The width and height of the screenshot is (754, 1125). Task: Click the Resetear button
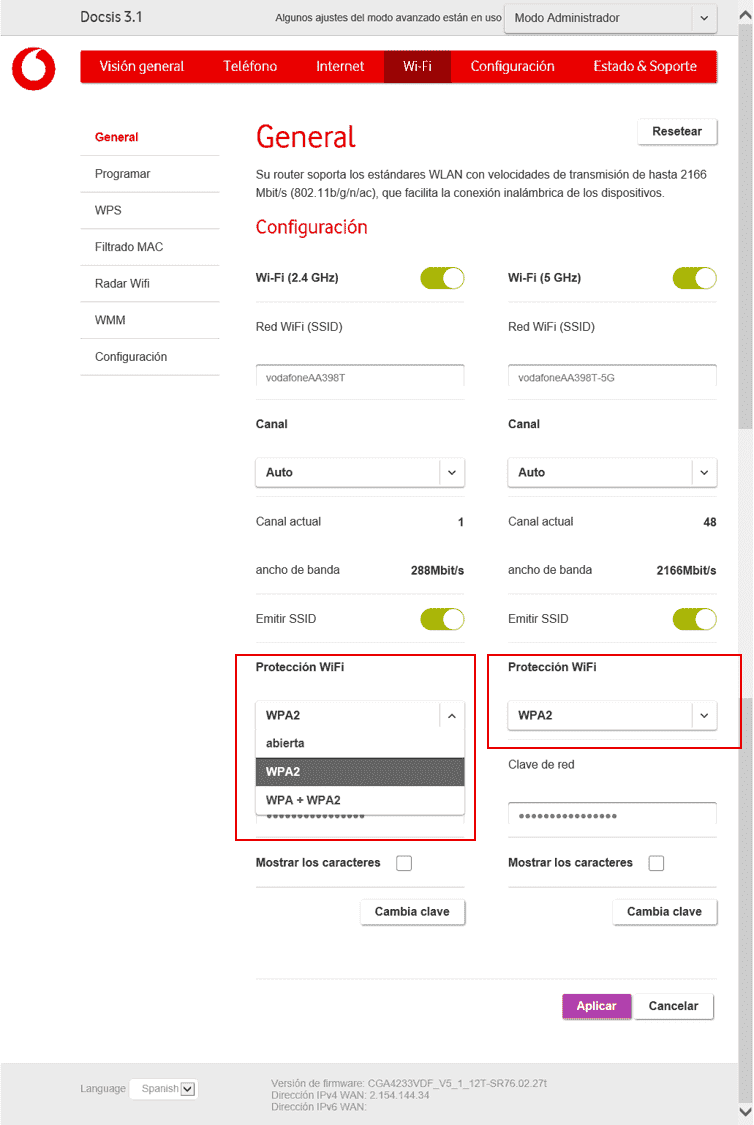[677, 131]
